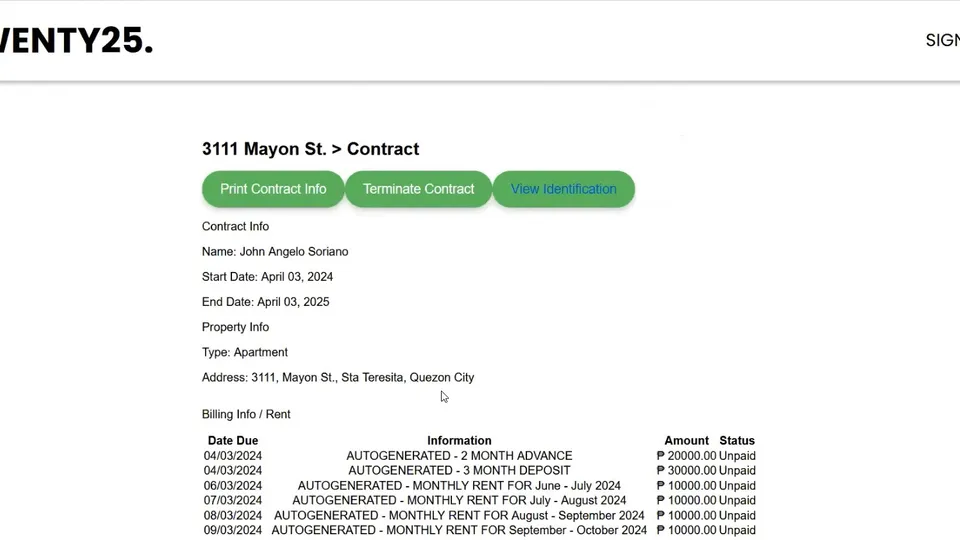The image size is (960, 540).
Task: Click the 3111 Mayon St. > Contract heading
Action: [x=310, y=149]
